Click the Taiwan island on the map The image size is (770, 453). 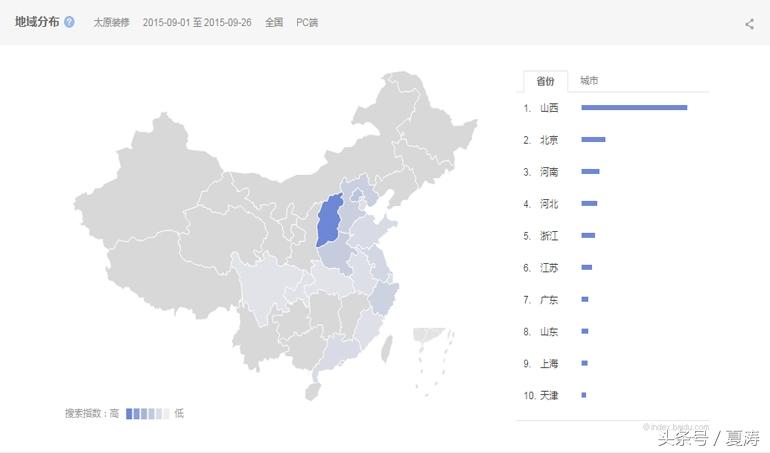click(x=387, y=348)
